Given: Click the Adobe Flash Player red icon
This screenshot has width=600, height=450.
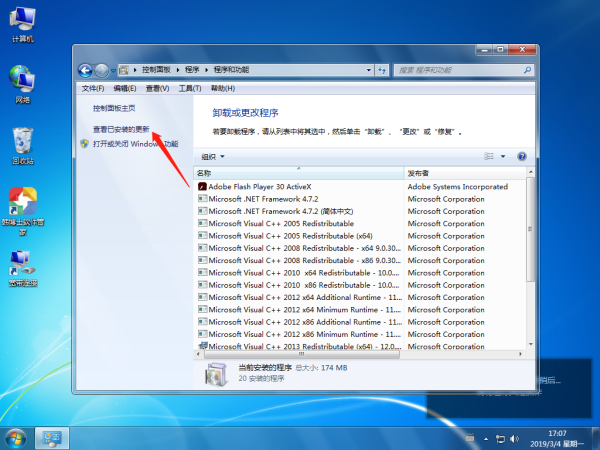Looking at the screenshot, I should [202, 187].
